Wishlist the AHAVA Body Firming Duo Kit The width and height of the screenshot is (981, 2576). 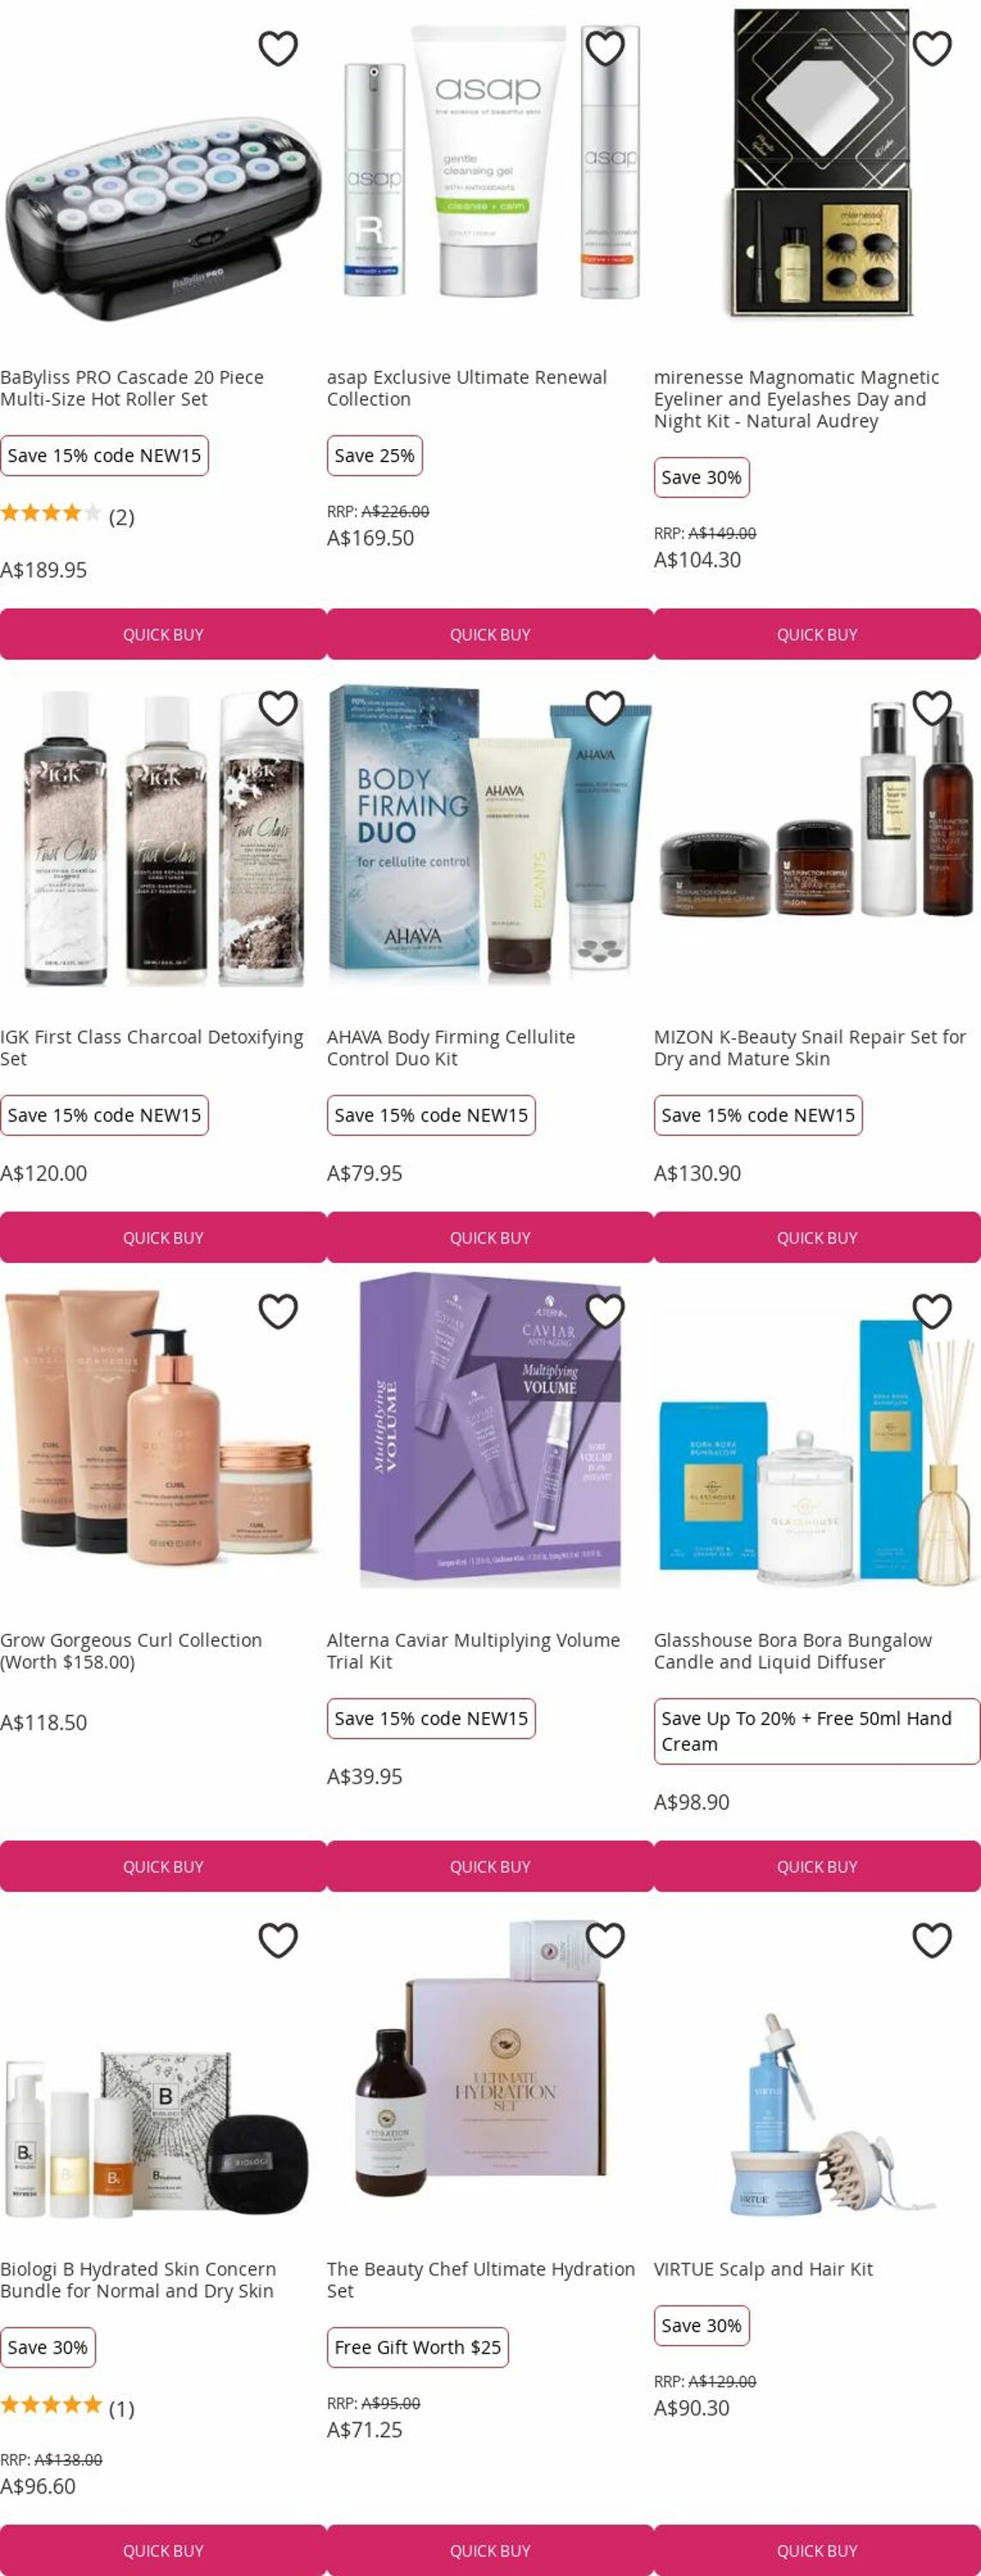click(x=605, y=708)
